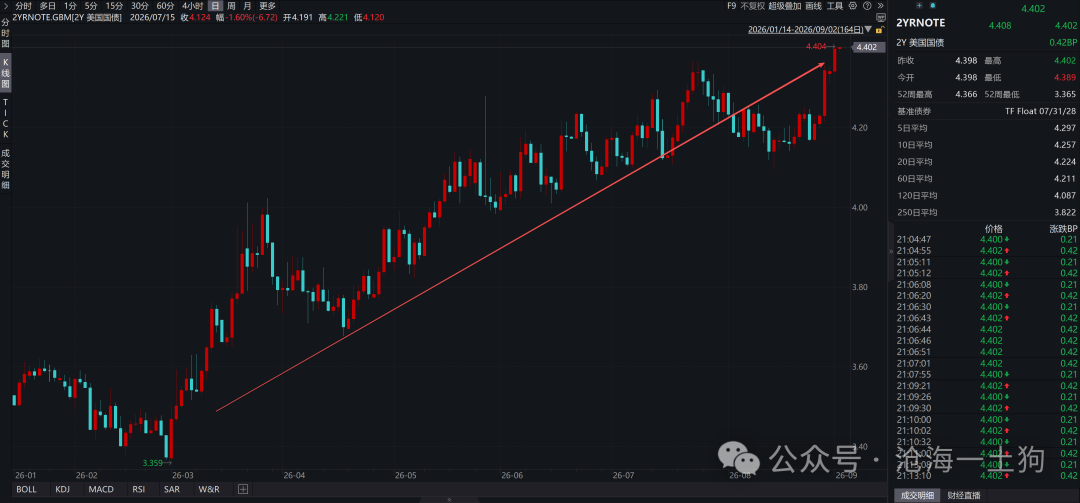Click the 250日平均 value 3.822

pos(1065,212)
